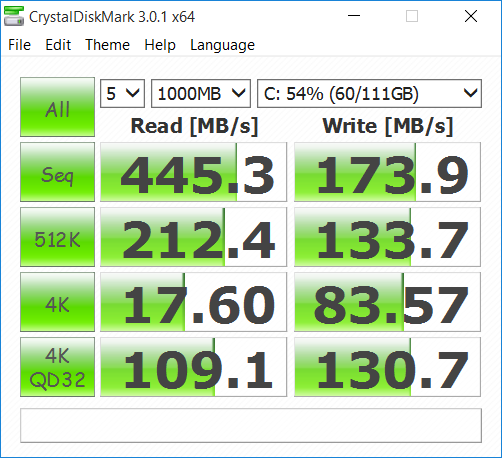This screenshot has width=502, height=458.
Task: Select the Seq read value 445.3
Action: (x=193, y=172)
